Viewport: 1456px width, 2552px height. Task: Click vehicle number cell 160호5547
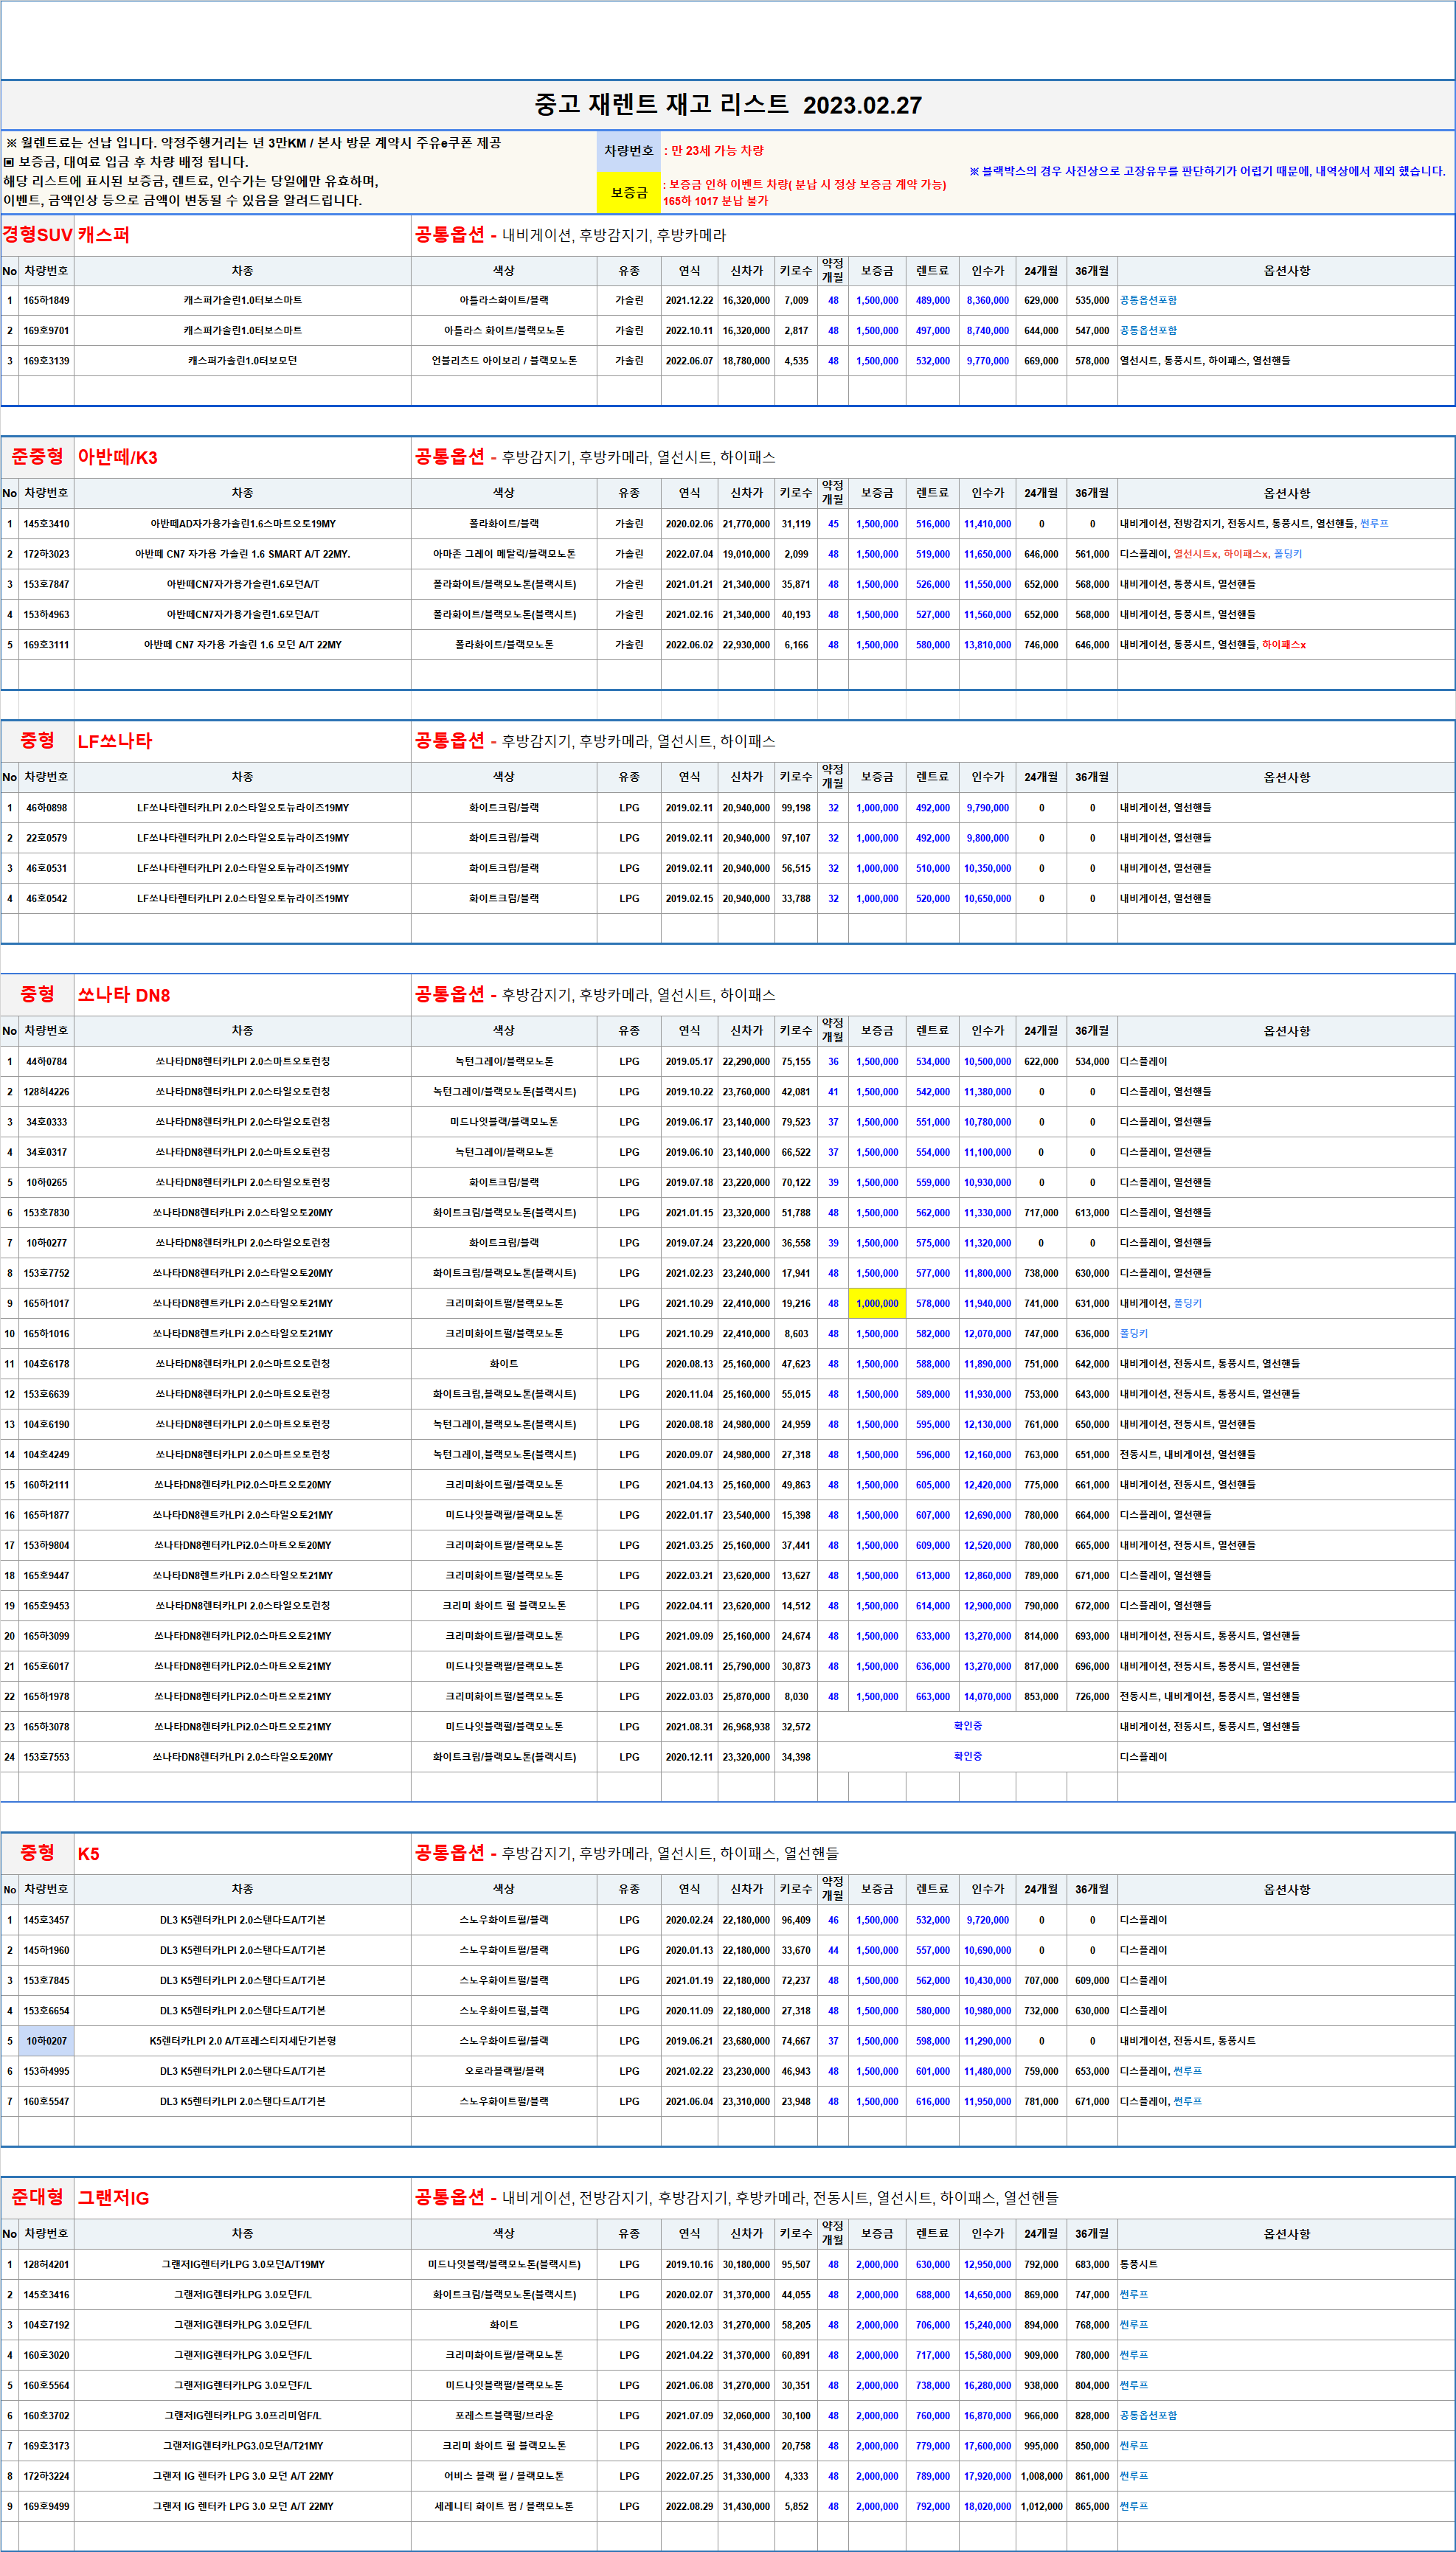[x=46, y=2102]
